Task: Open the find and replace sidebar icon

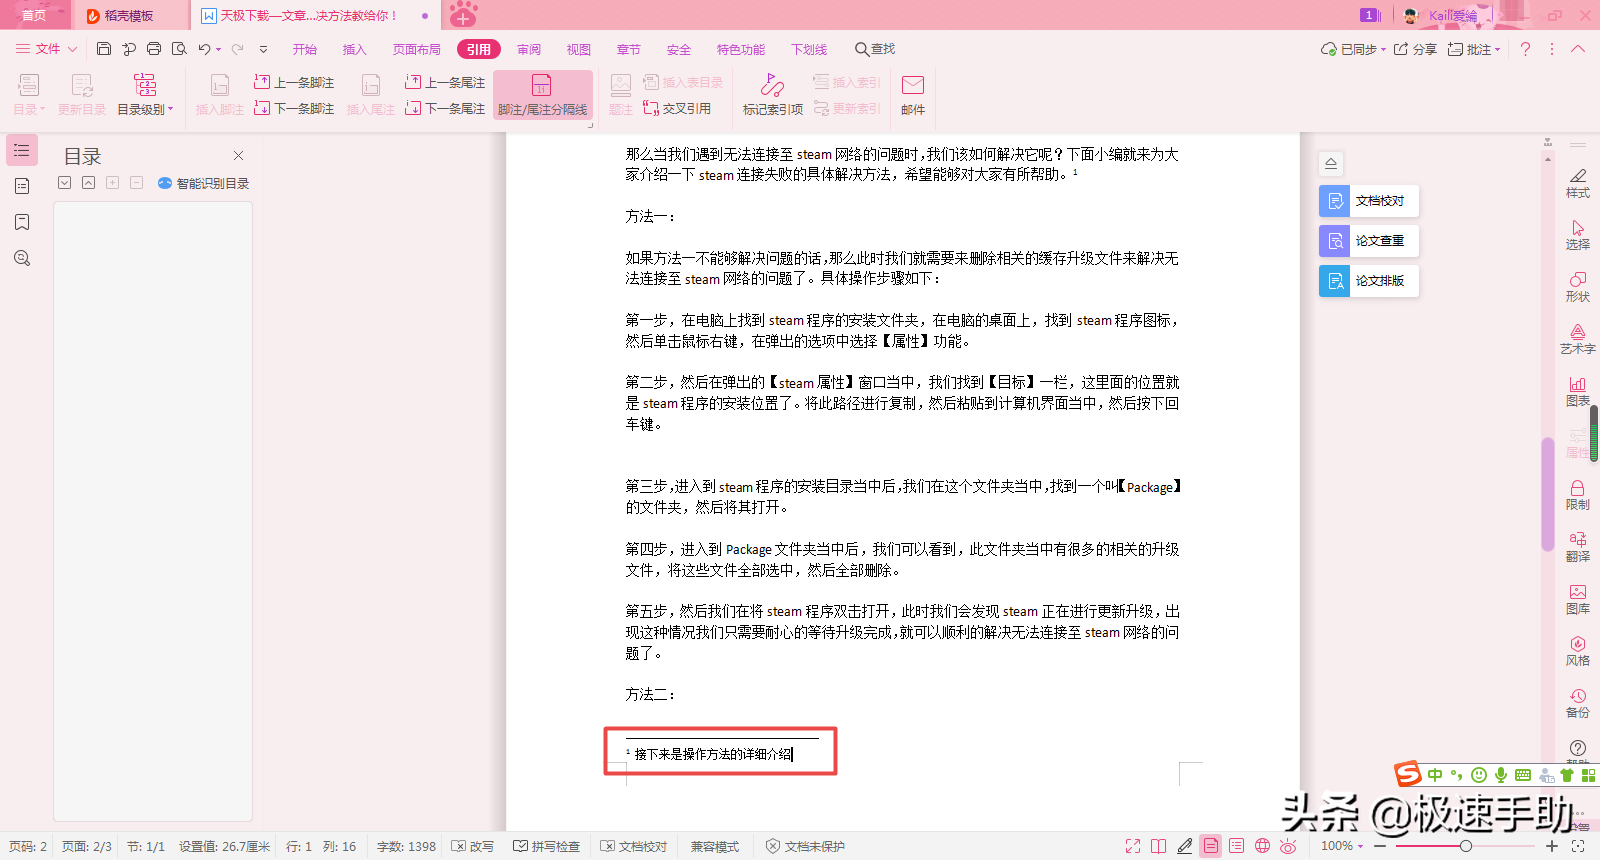Action: pyautogui.click(x=22, y=258)
